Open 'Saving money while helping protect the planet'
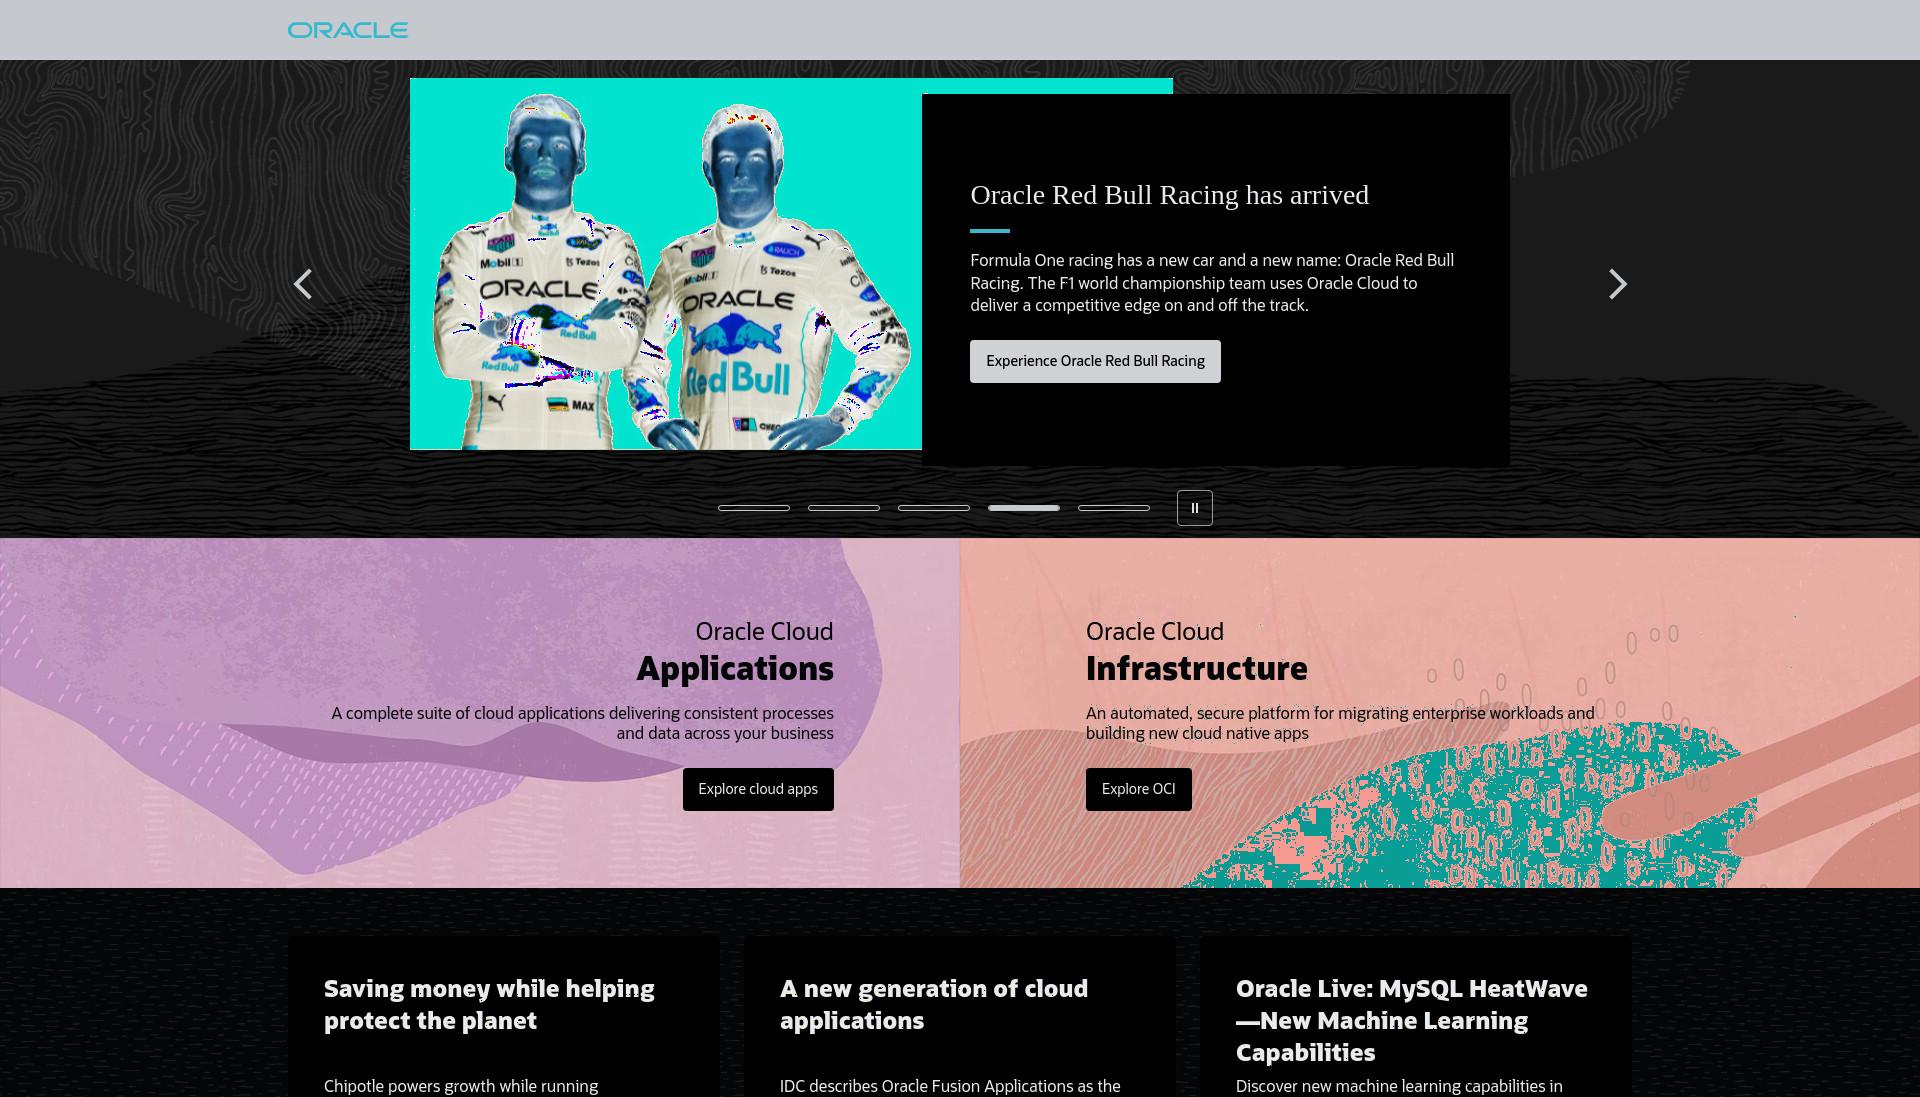Screen dimensions: 1920x1097 click(489, 1004)
